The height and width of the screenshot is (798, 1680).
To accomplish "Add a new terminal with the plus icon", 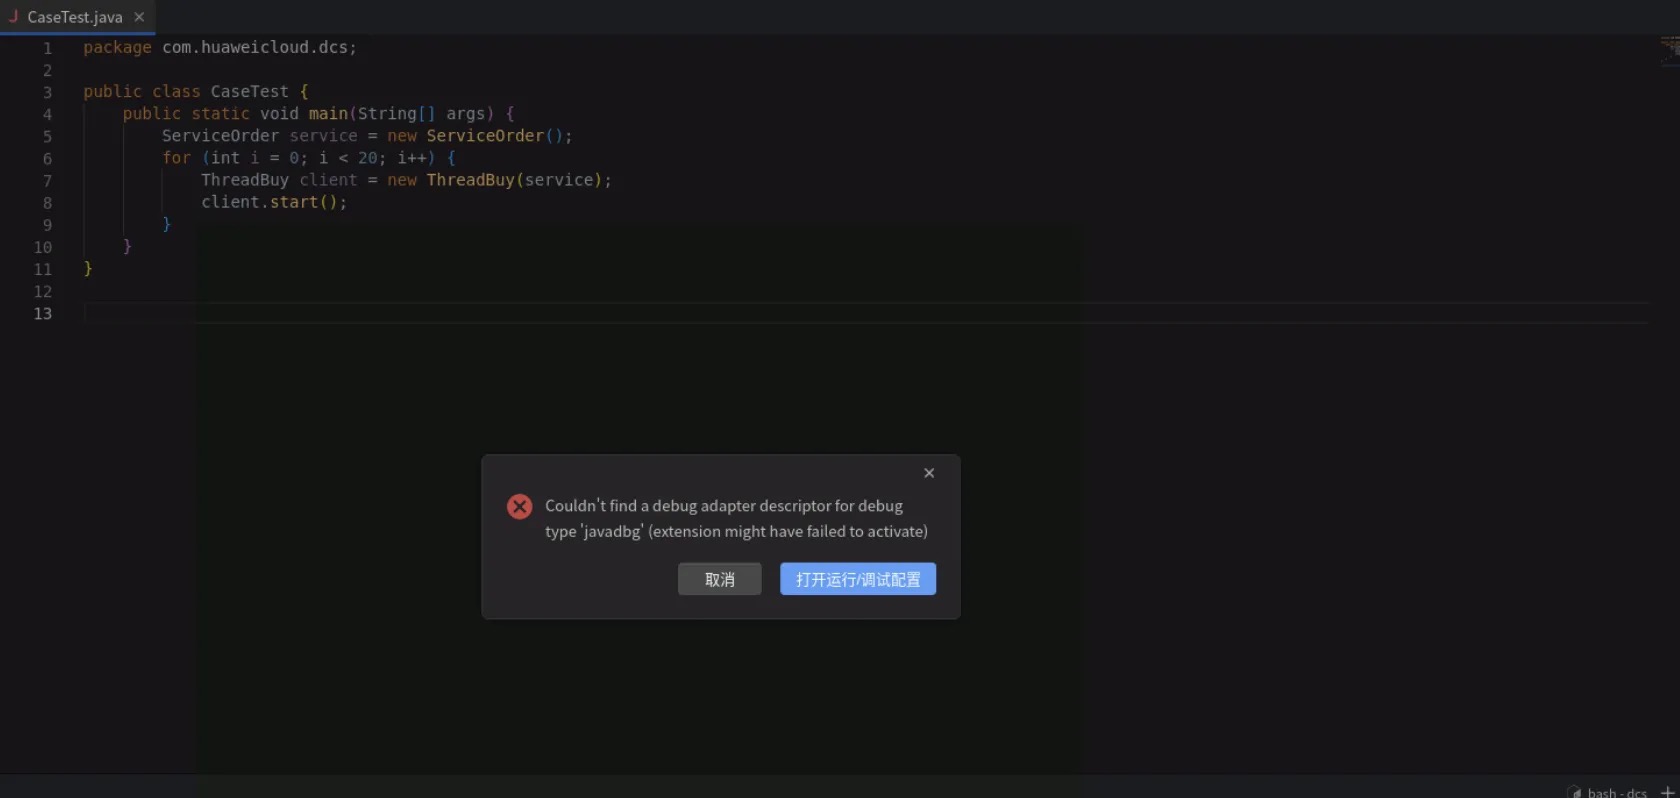I will coord(1667,792).
